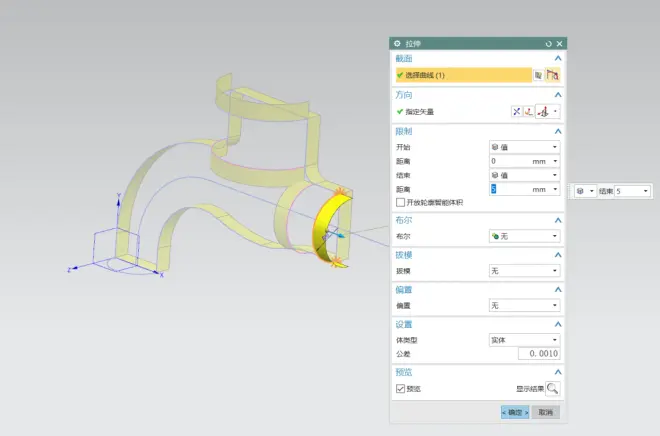Uncheck the 预览 checkbox

(x=401, y=389)
